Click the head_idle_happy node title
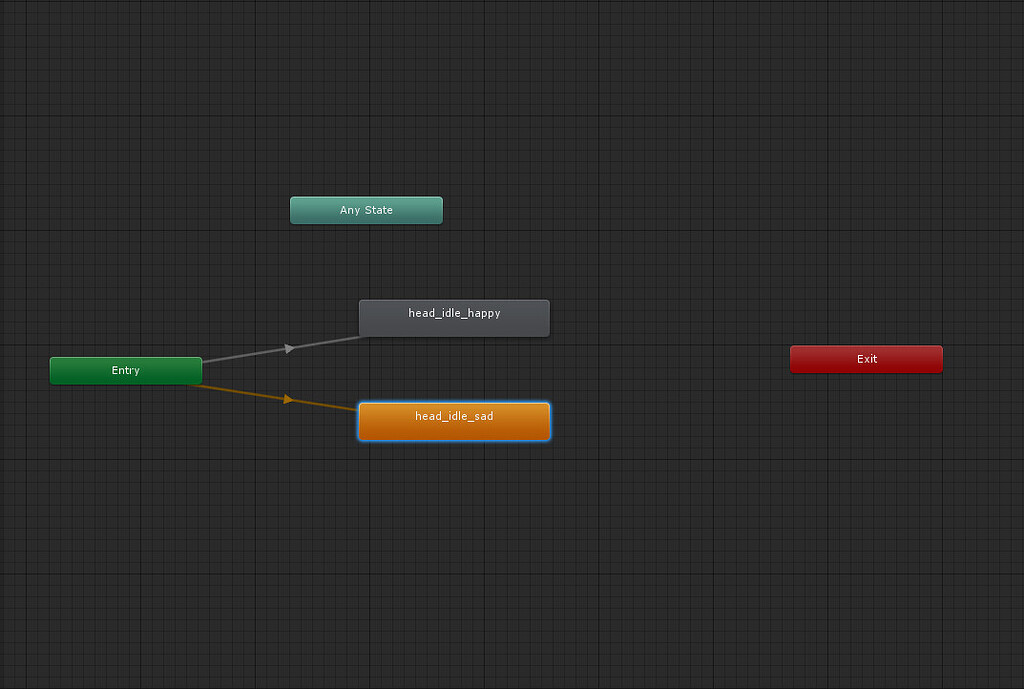This screenshot has height=689, width=1024. pyautogui.click(x=453, y=313)
